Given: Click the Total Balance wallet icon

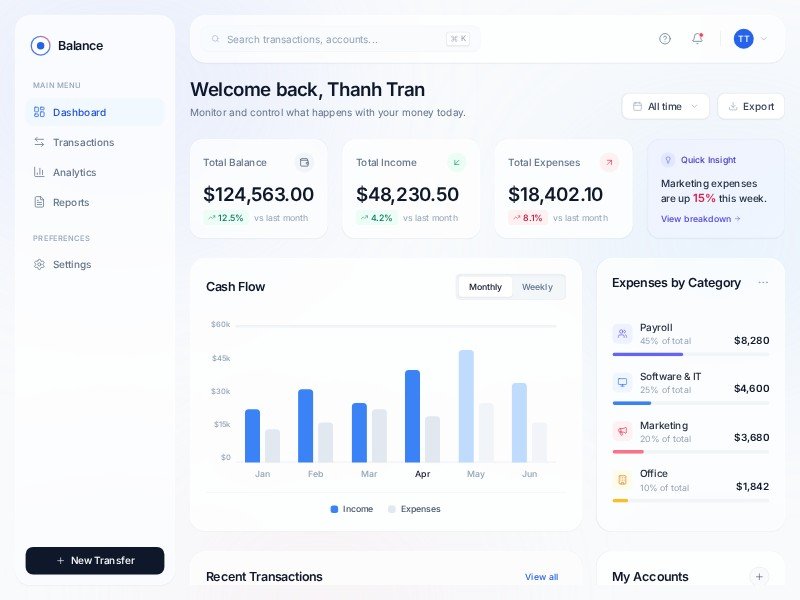Looking at the screenshot, I should pos(305,162).
